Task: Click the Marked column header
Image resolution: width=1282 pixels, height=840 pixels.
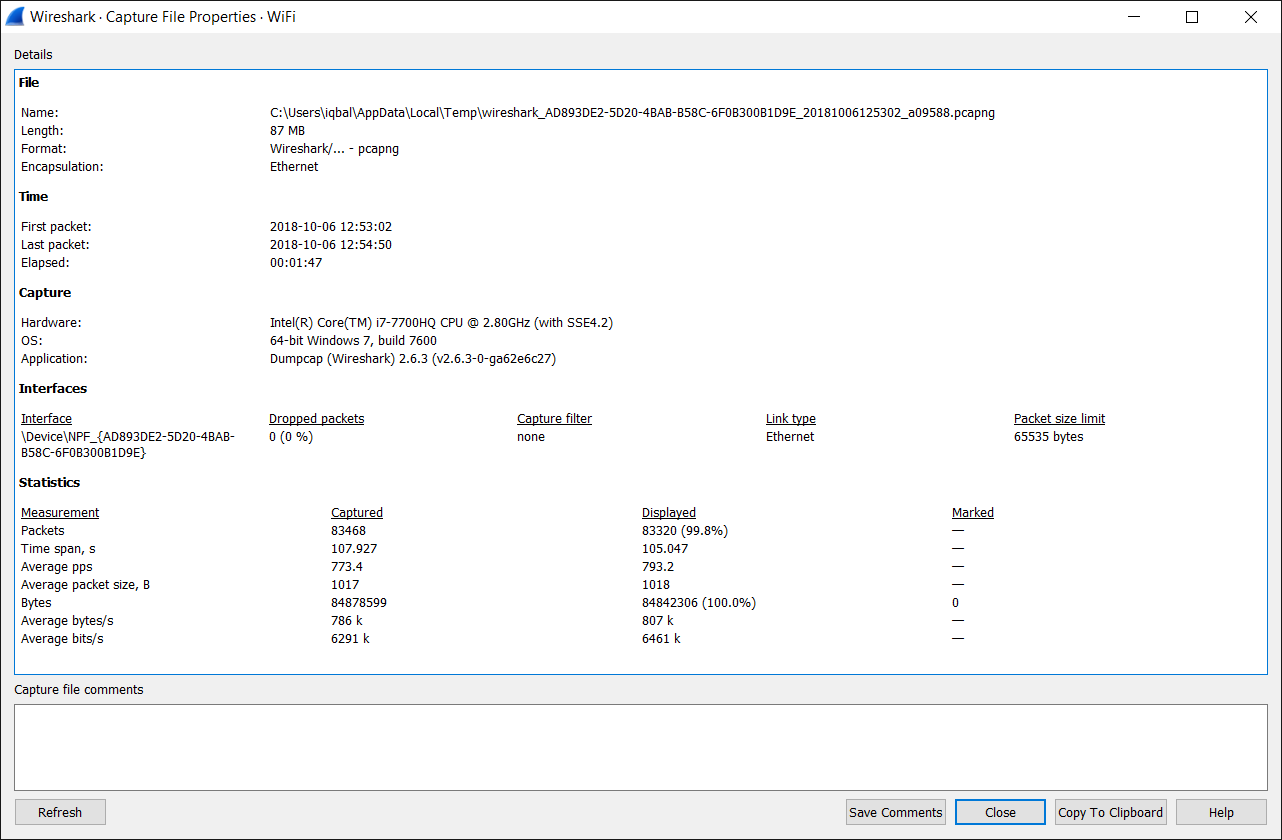Action: [973, 513]
